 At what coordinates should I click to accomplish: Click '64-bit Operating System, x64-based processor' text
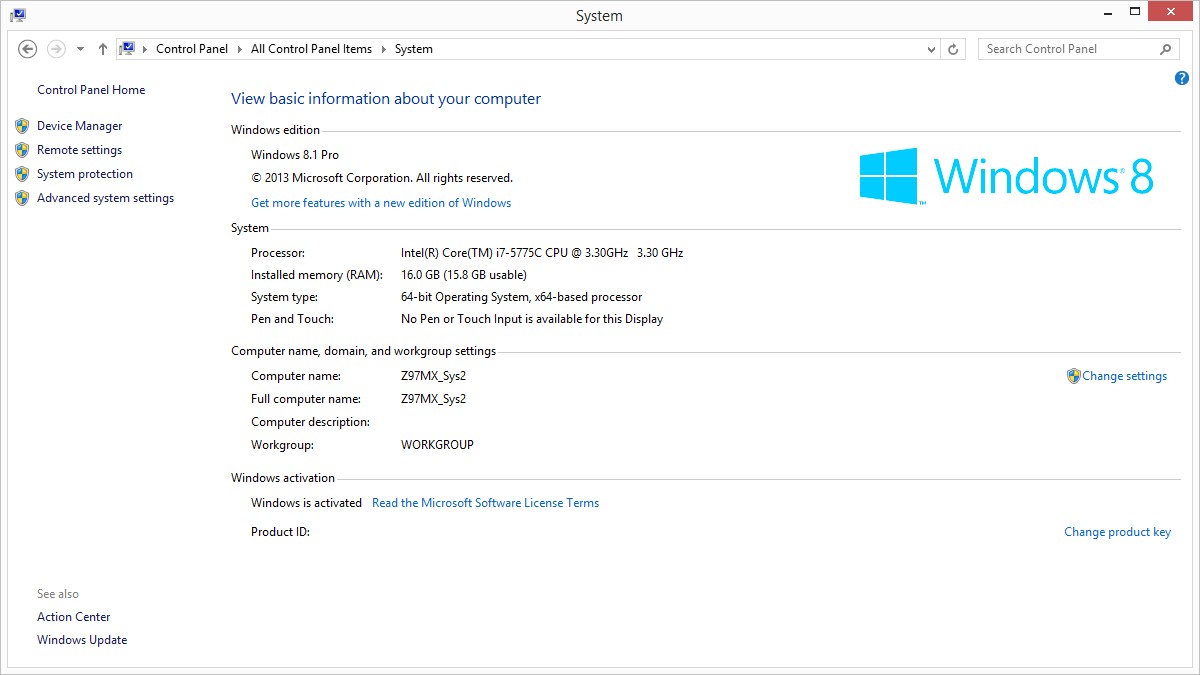(x=521, y=297)
